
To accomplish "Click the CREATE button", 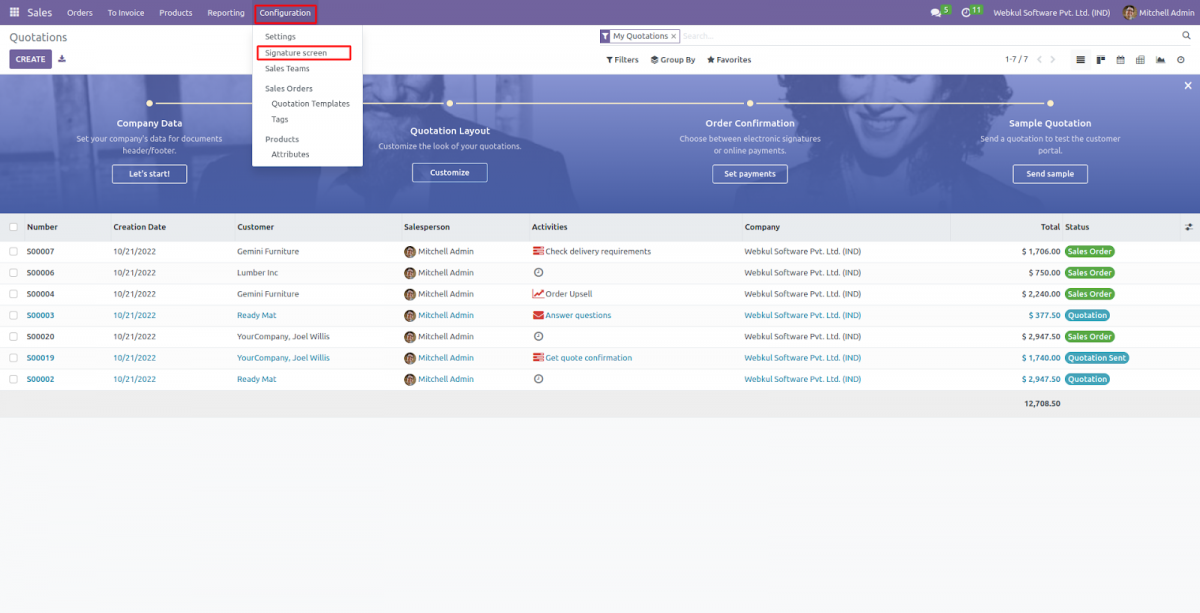I will [x=31, y=59].
